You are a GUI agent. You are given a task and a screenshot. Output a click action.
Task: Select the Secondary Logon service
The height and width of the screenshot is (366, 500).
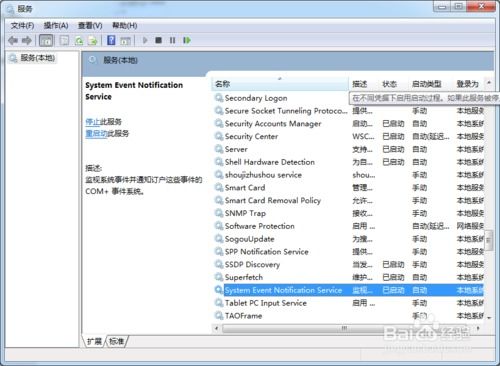click(x=256, y=98)
